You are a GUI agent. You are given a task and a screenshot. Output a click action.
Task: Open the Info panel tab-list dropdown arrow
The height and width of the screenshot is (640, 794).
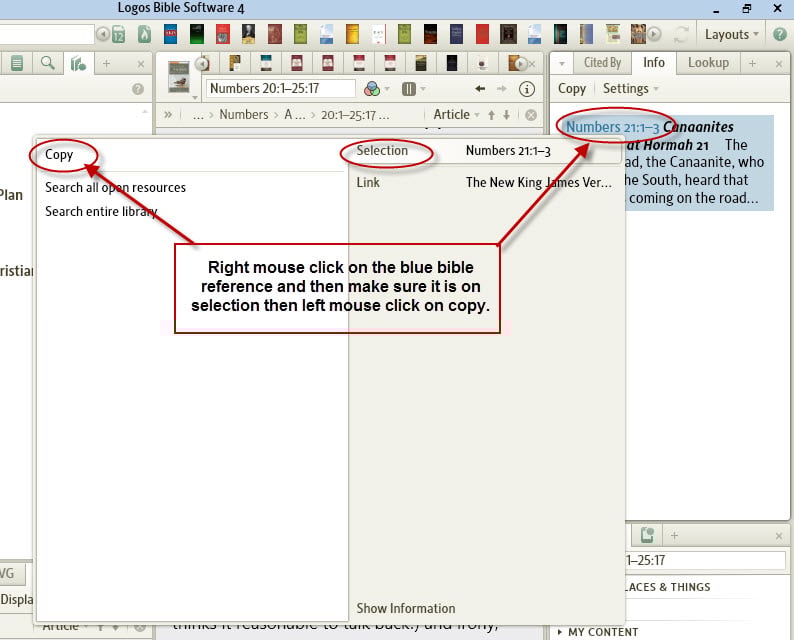point(562,64)
